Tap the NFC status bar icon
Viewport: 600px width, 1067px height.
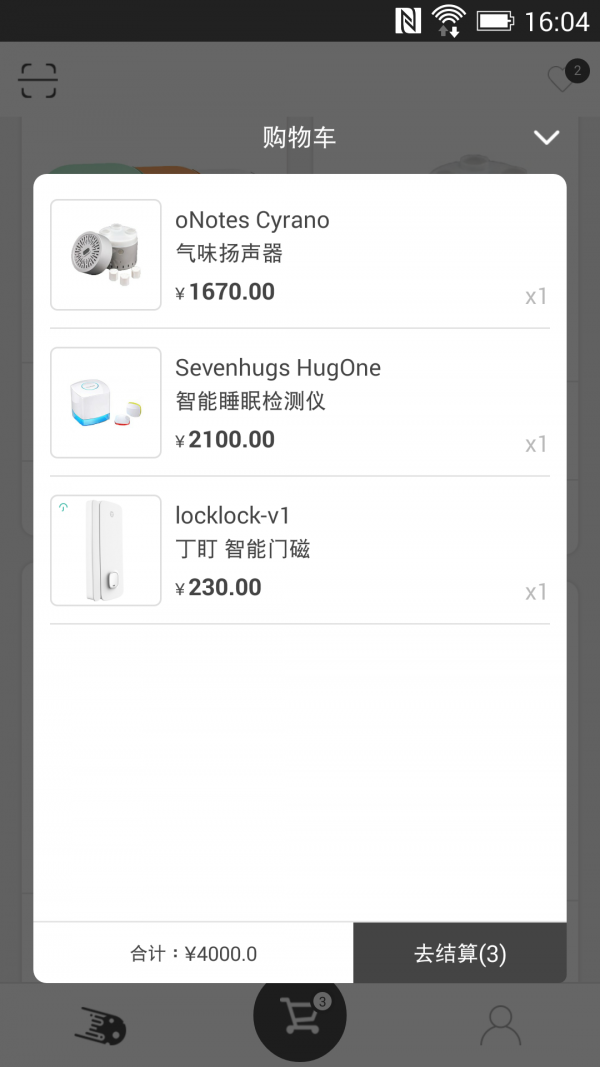408,20
